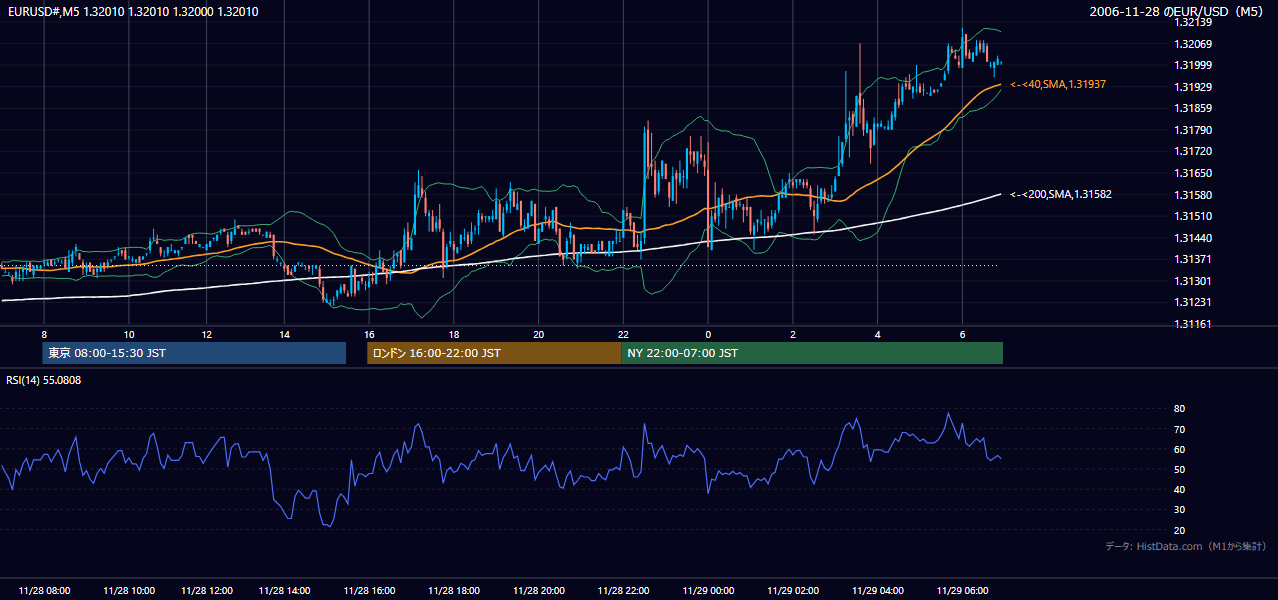Click the 11/28 22:00 date label
The image size is (1278, 600).
(x=623, y=591)
